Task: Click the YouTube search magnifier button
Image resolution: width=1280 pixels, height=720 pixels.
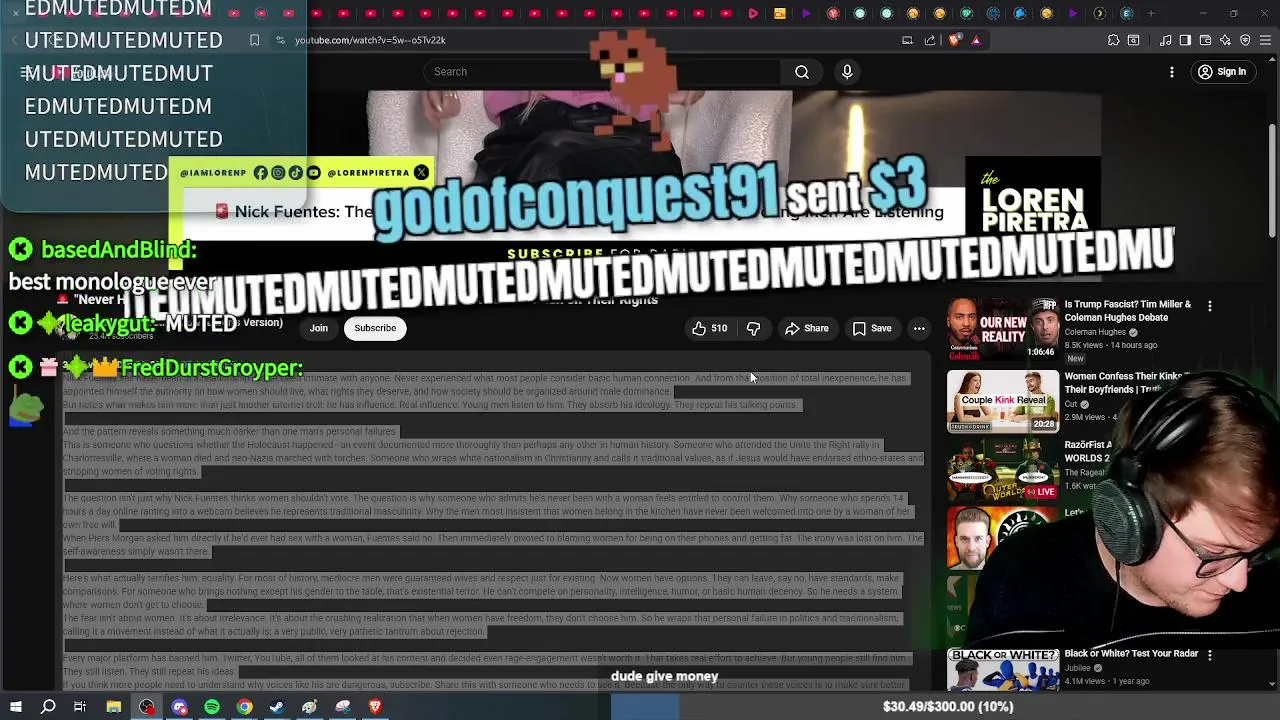Action: 801,72
